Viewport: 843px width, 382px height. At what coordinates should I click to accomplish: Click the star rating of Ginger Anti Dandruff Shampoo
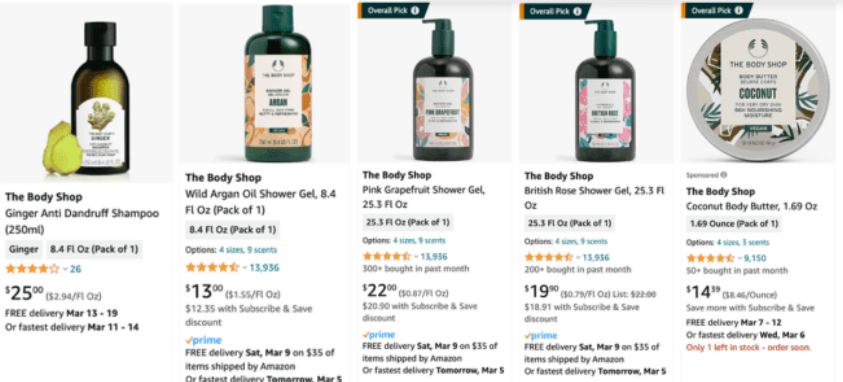coord(32,269)
